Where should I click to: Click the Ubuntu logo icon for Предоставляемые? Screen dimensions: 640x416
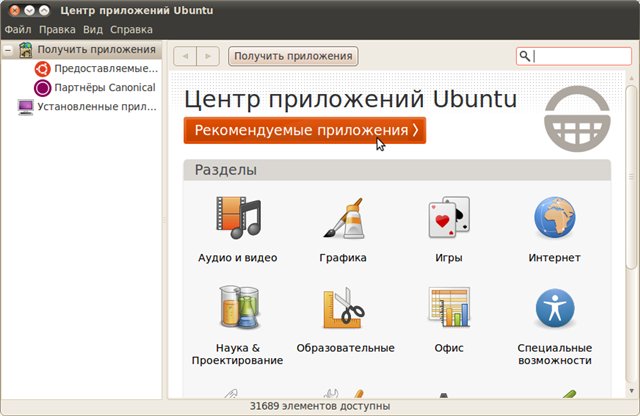pyautogui.click(x=42, y=69)
